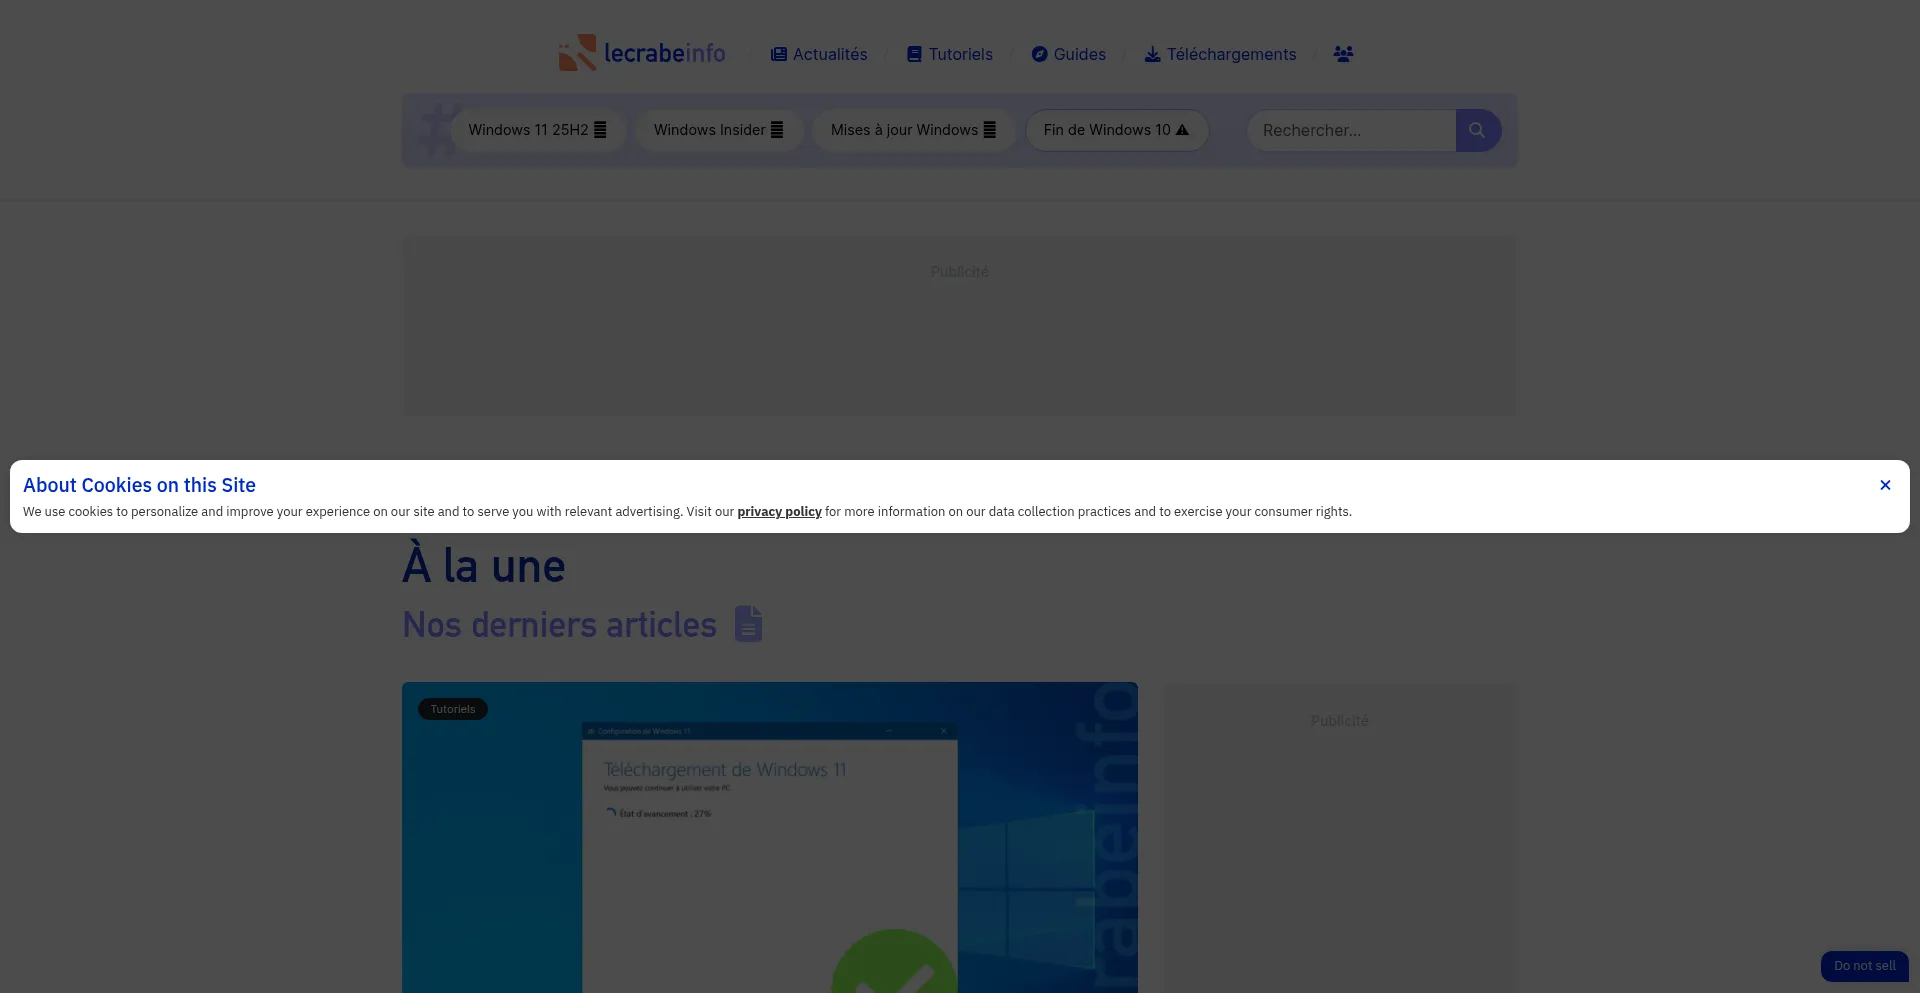Click the Nos derniers articles heading
This screenshot has width=1920, height=993.
(559, 625)
